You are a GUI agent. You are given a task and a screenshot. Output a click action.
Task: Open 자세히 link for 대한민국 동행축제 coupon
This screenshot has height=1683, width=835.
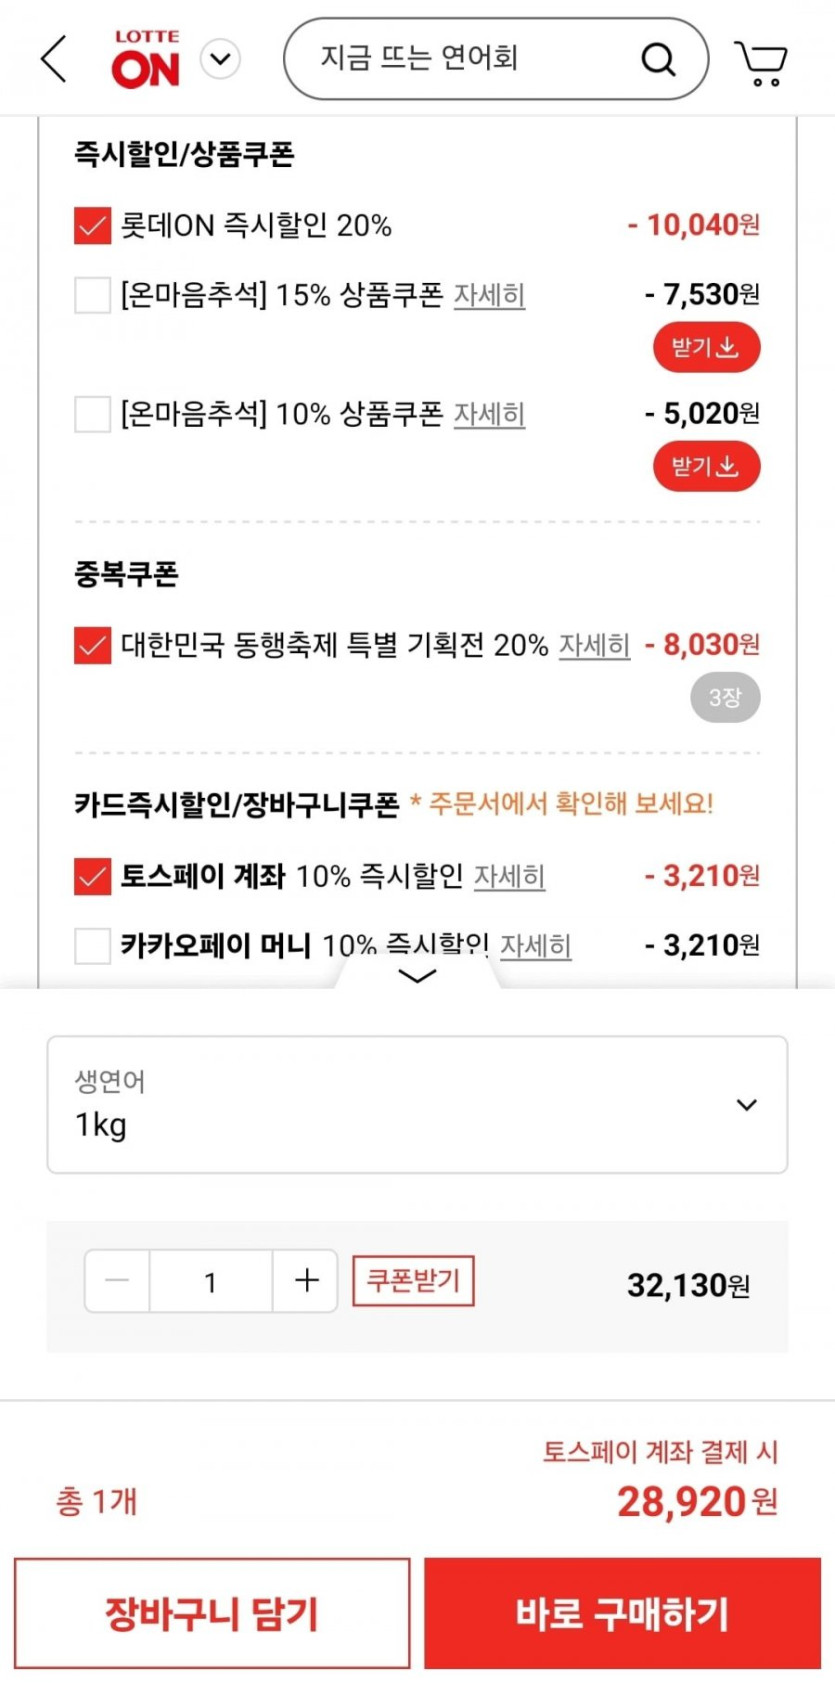click(594, 646)
